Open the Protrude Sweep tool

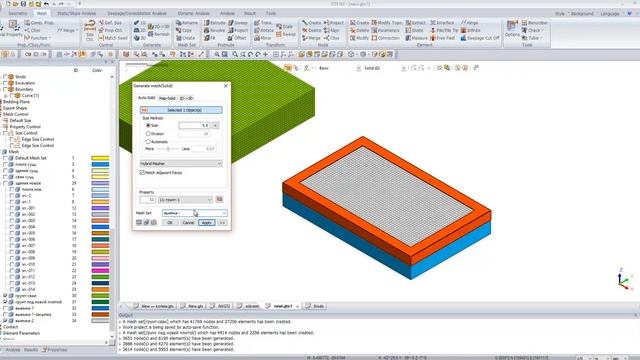[238, 23]
